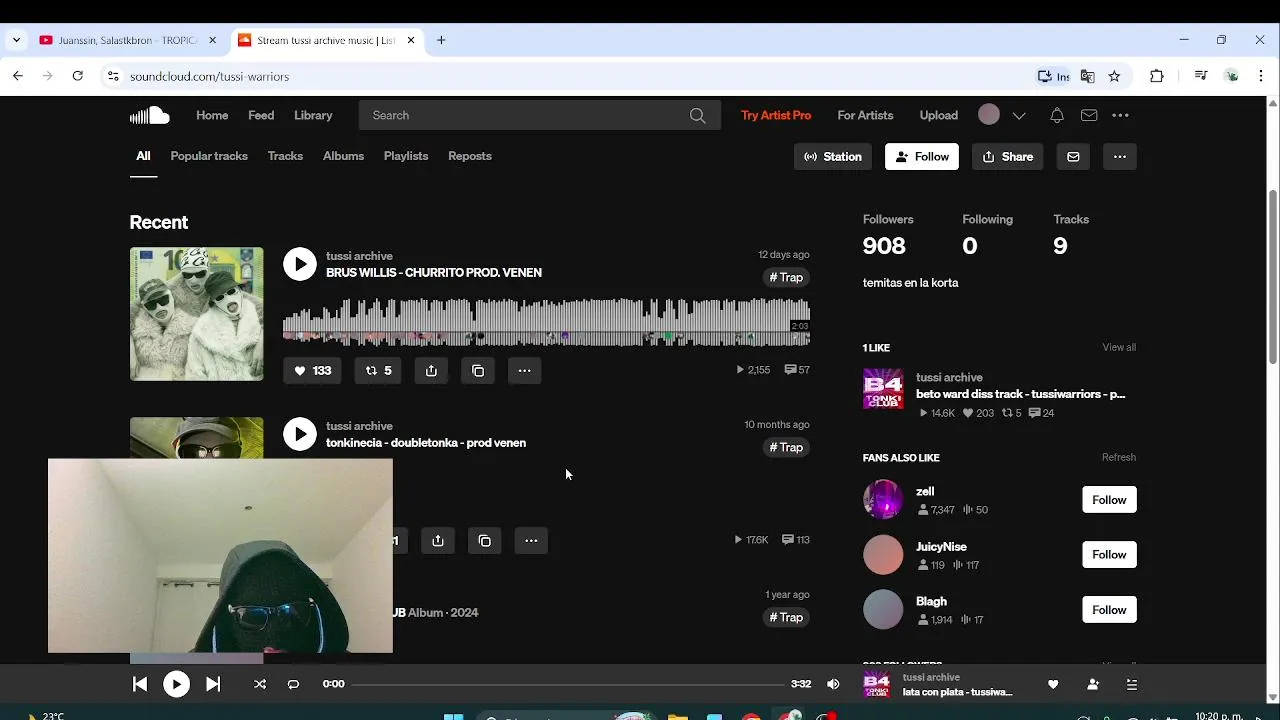Follow artist from the player bar icon

click(1092, 684)
